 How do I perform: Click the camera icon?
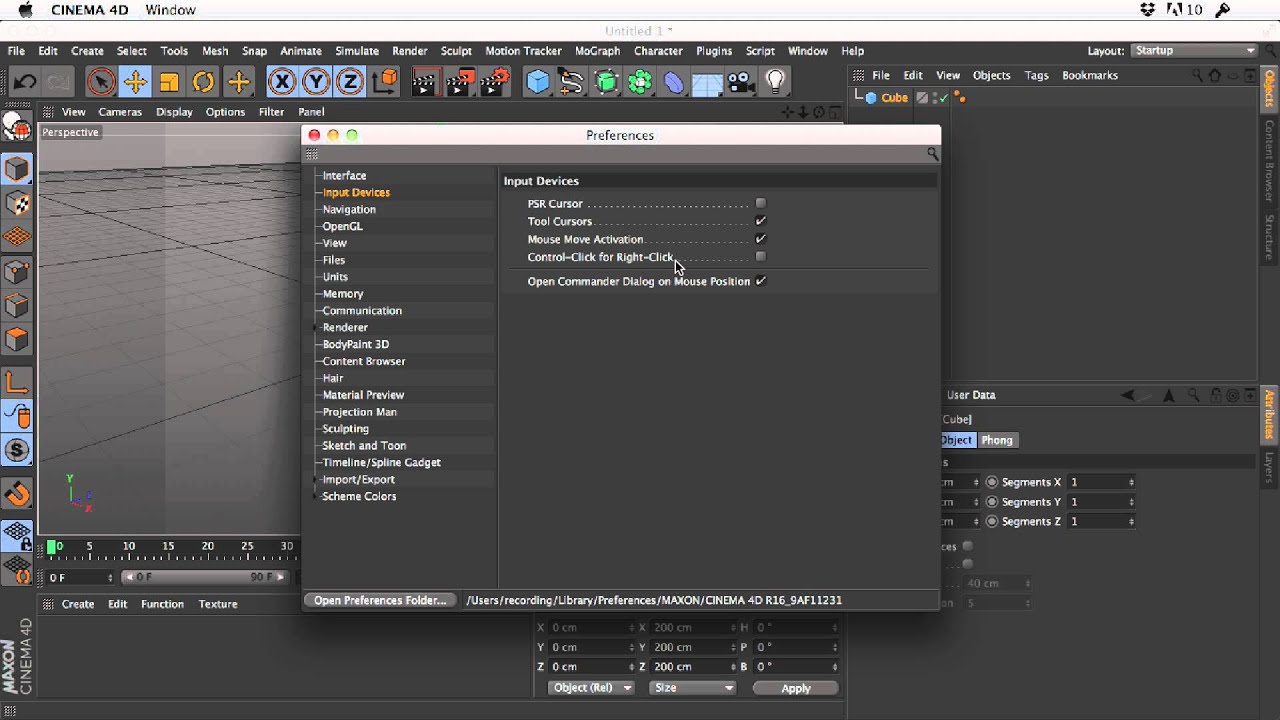(741, 82)
